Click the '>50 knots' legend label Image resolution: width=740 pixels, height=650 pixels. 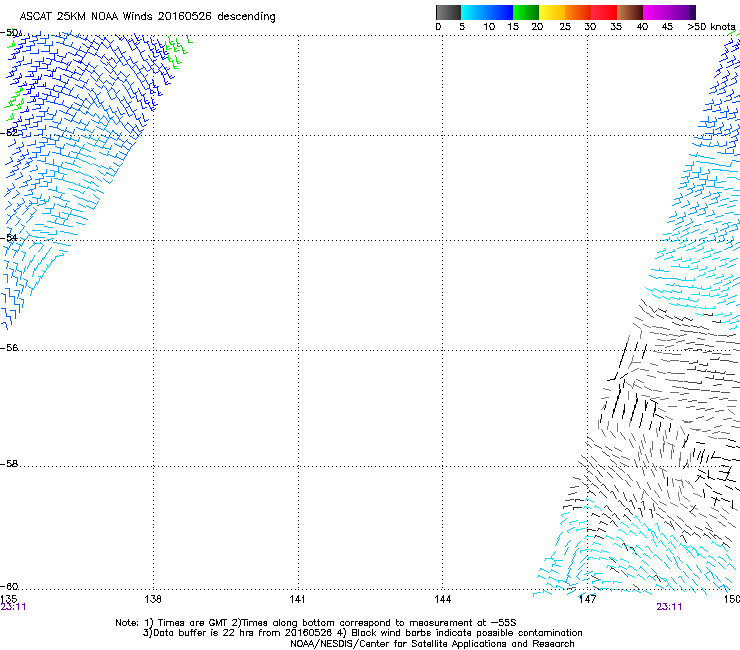click(711, 27)
